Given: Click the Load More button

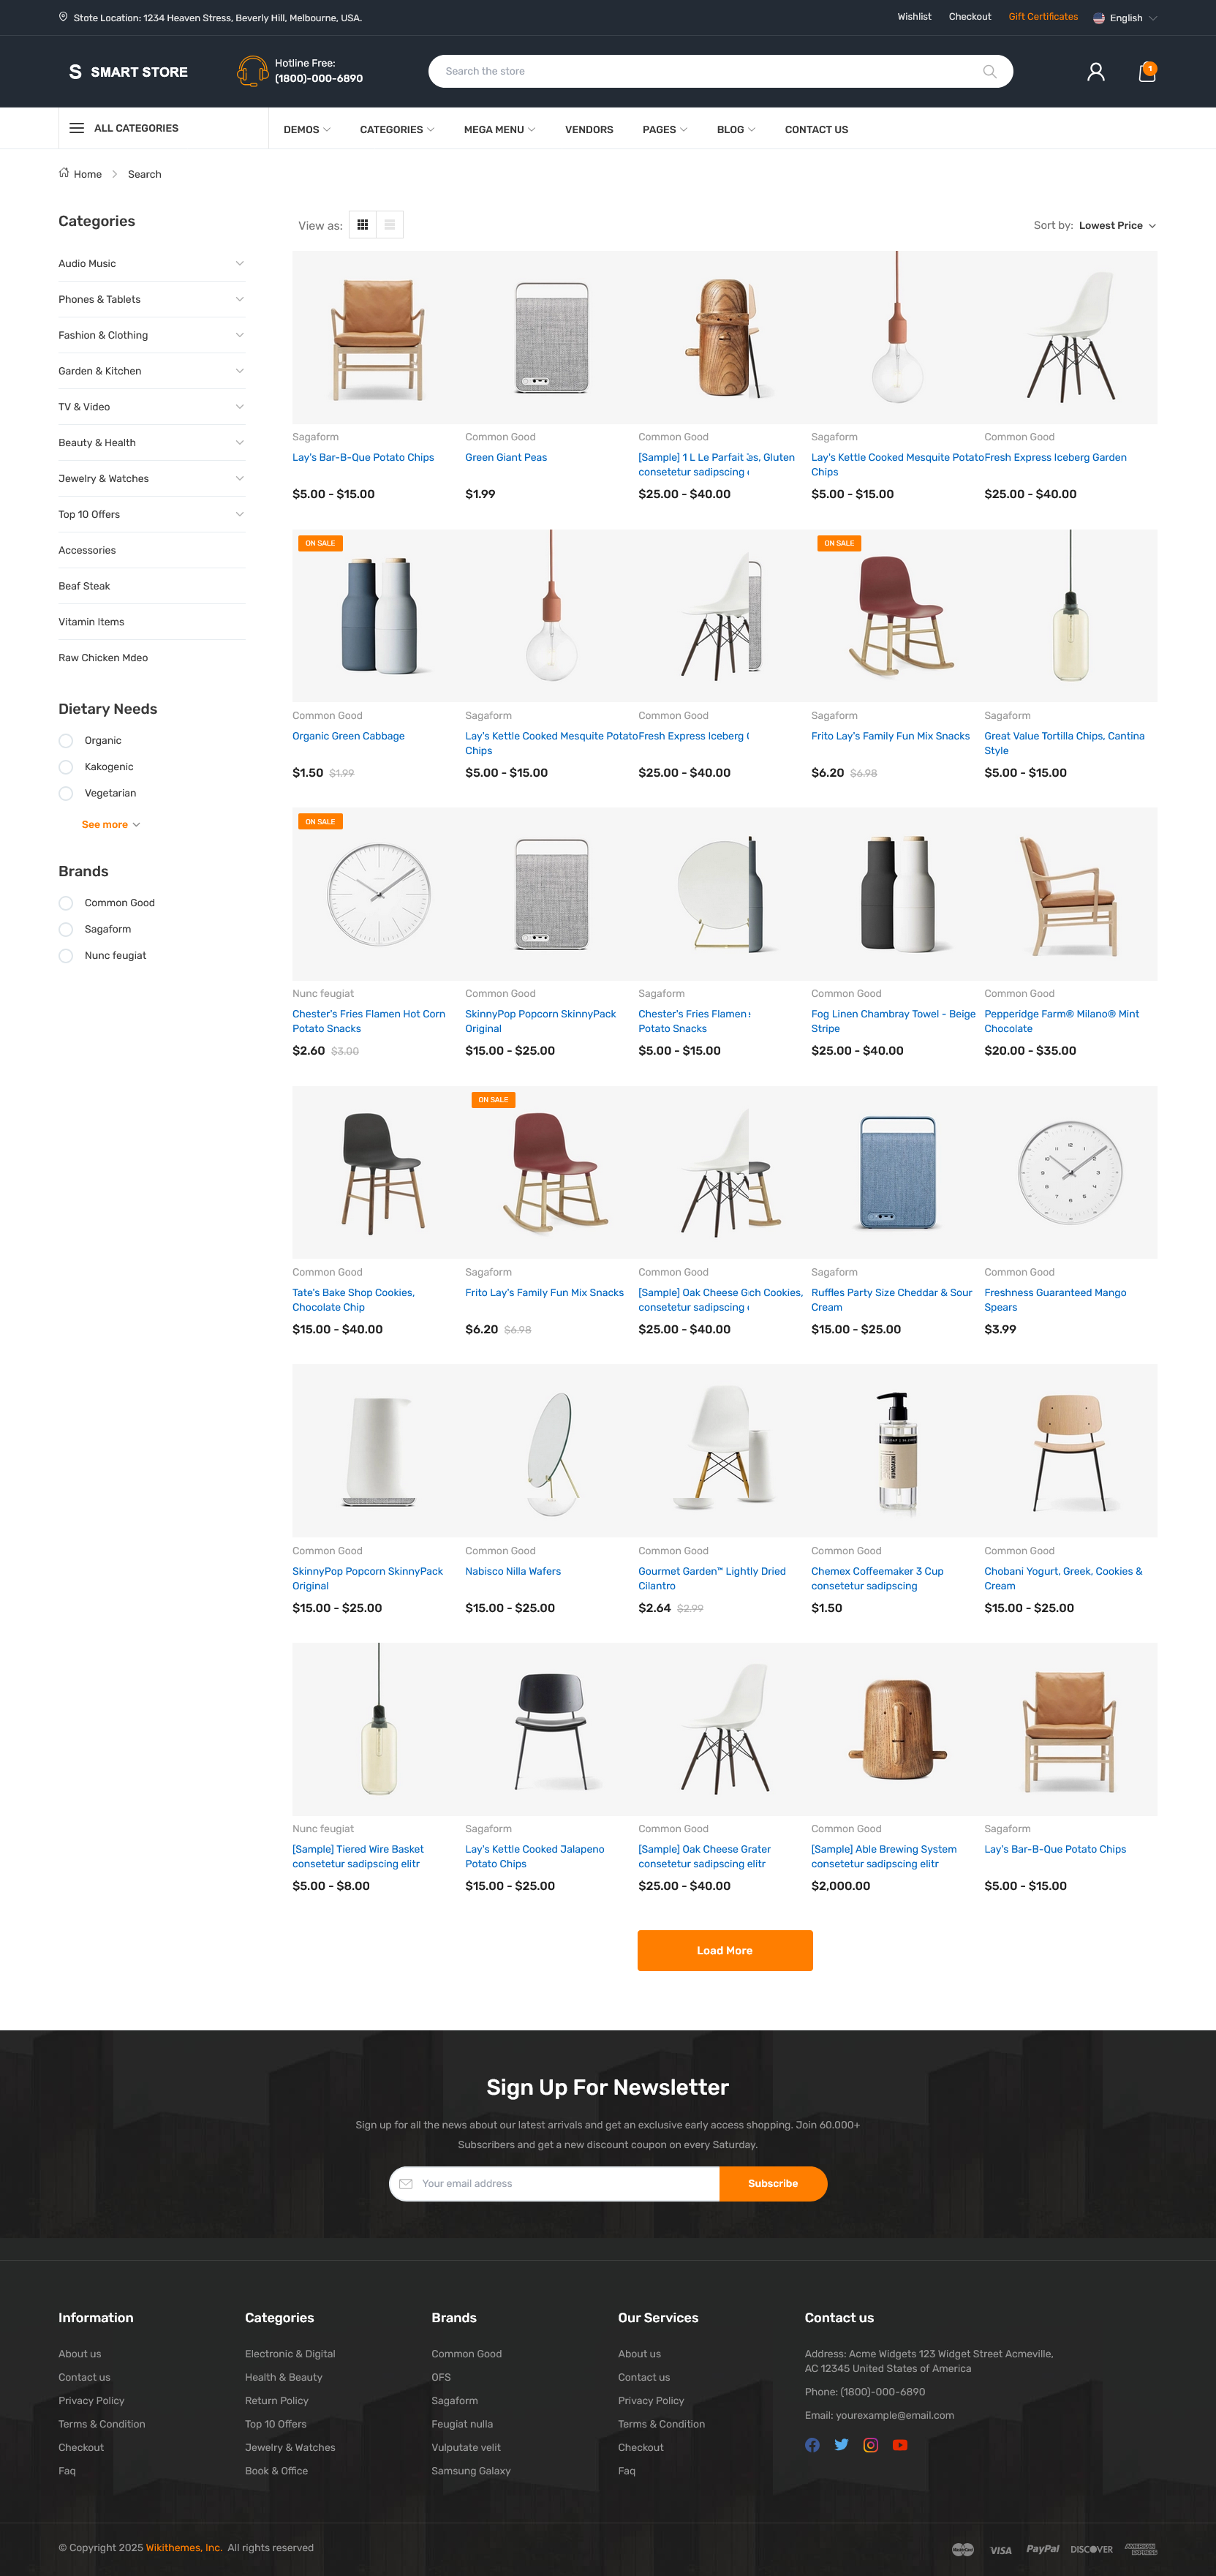Looking at the screenshot, I should pyautogui.click(x=725, y=1951).
